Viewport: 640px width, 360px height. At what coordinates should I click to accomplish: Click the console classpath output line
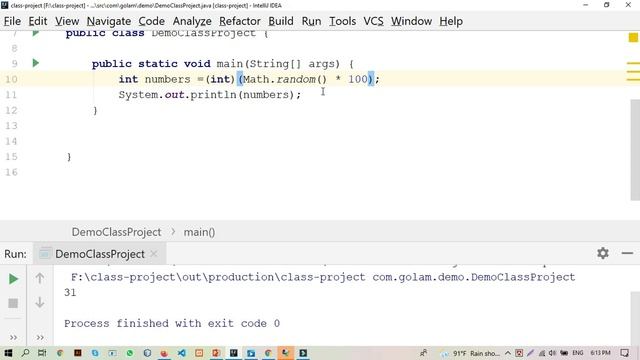pos(323,277)
